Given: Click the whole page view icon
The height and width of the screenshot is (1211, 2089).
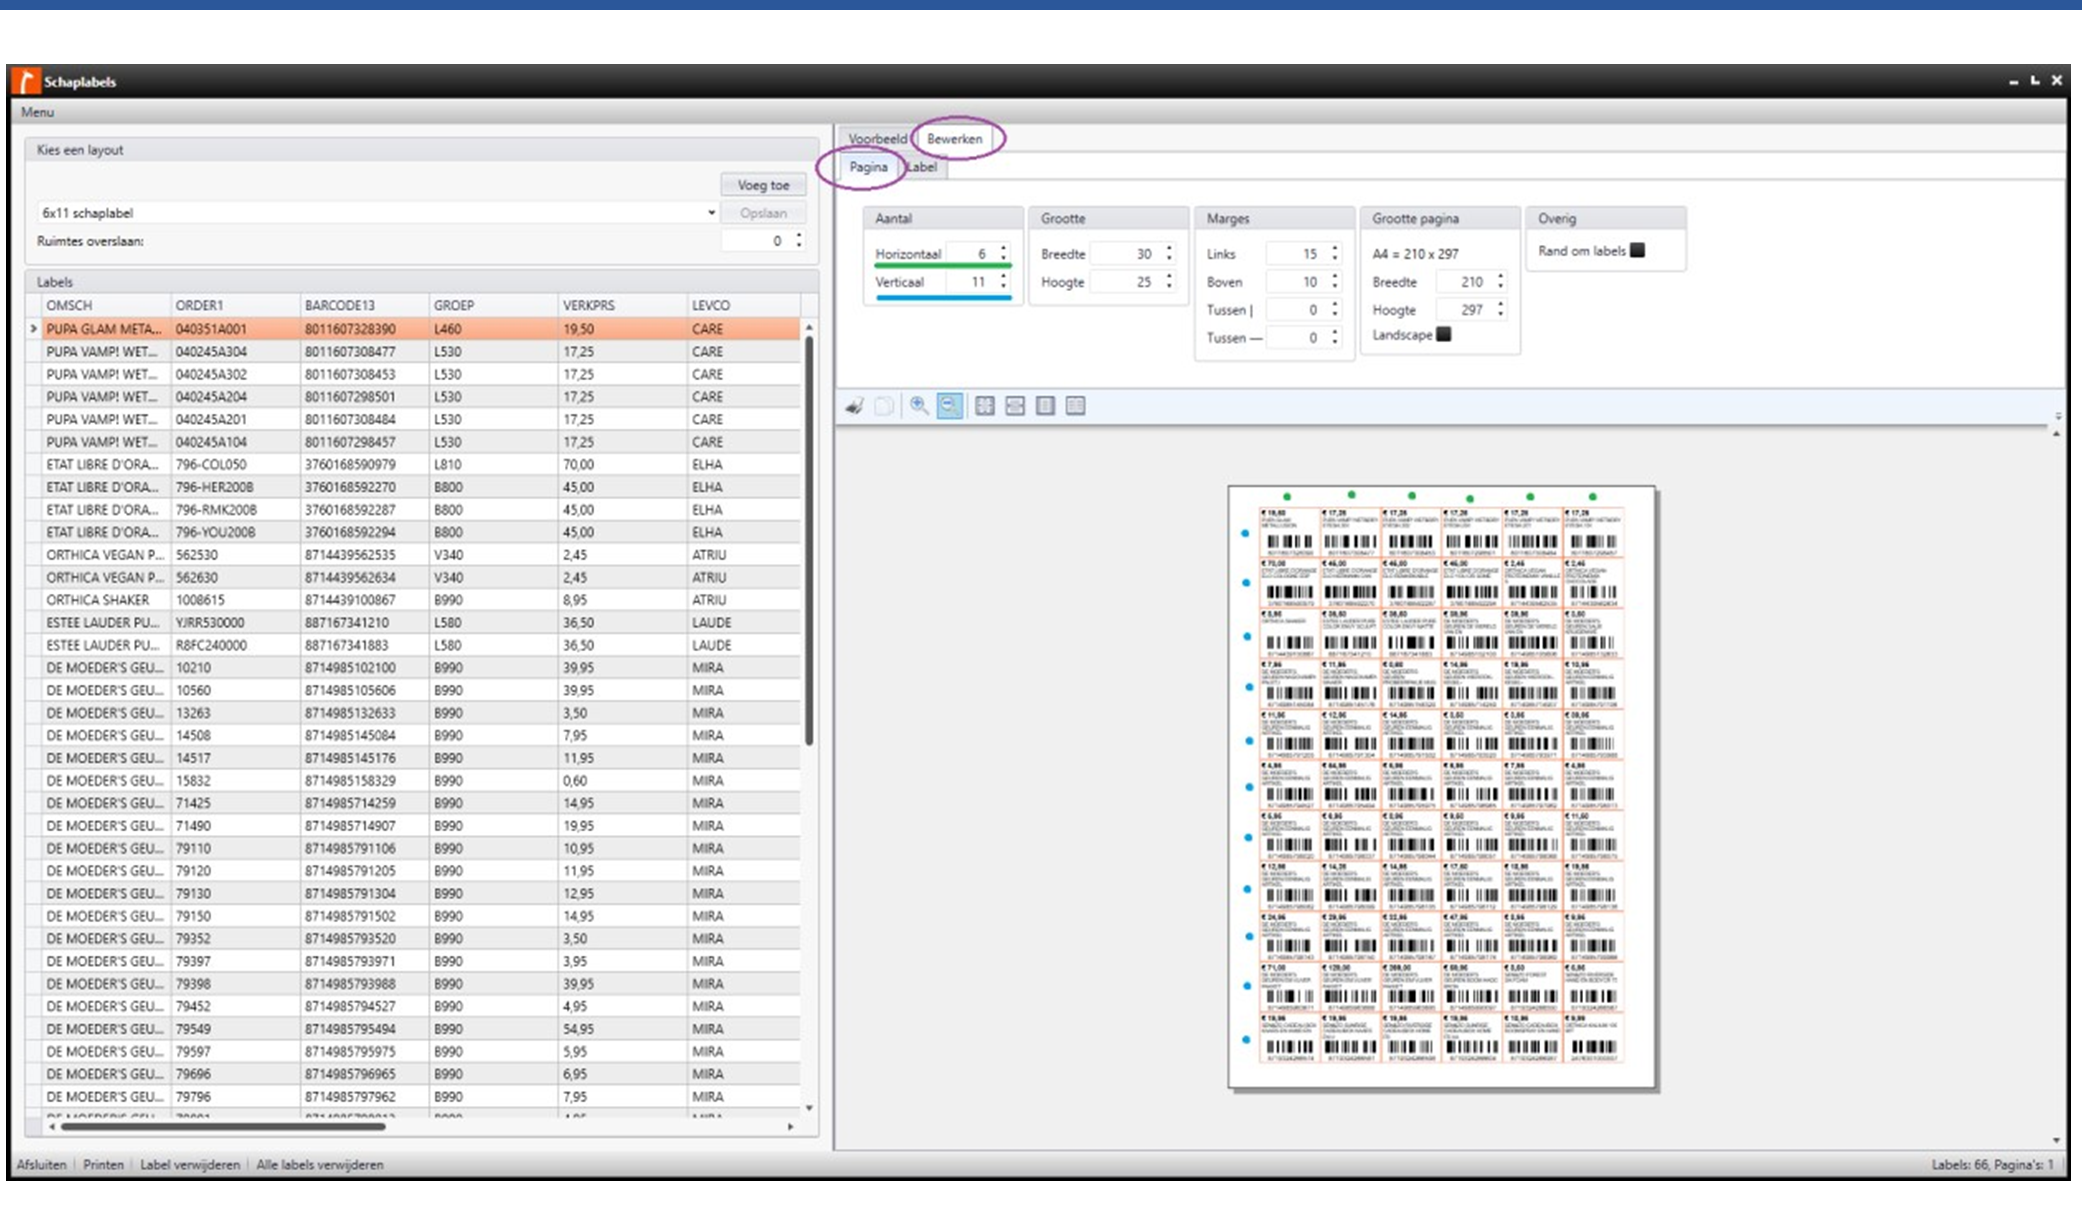Looking at the screenshot, I should [x=1045, y=406].
